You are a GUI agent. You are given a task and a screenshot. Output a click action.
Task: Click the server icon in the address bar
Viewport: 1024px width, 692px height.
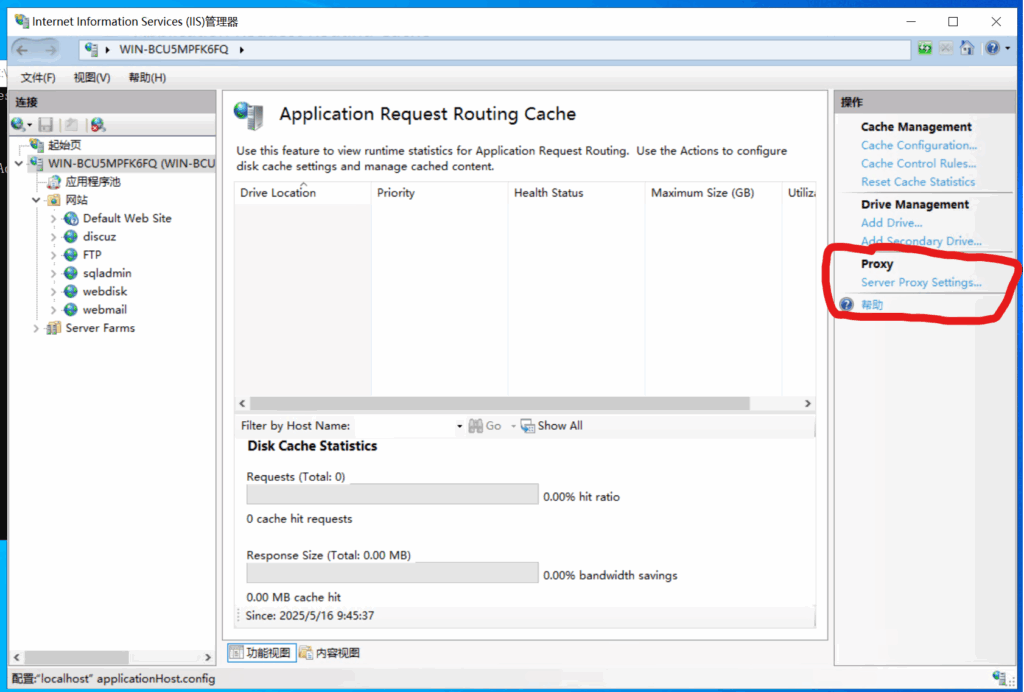tap(91, 49)
